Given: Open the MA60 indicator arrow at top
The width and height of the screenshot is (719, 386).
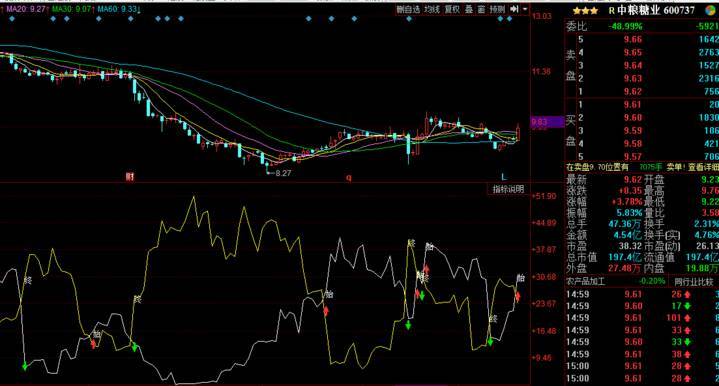Looking at the screenshot, I should pyautogui.click(x=139, y=9).
